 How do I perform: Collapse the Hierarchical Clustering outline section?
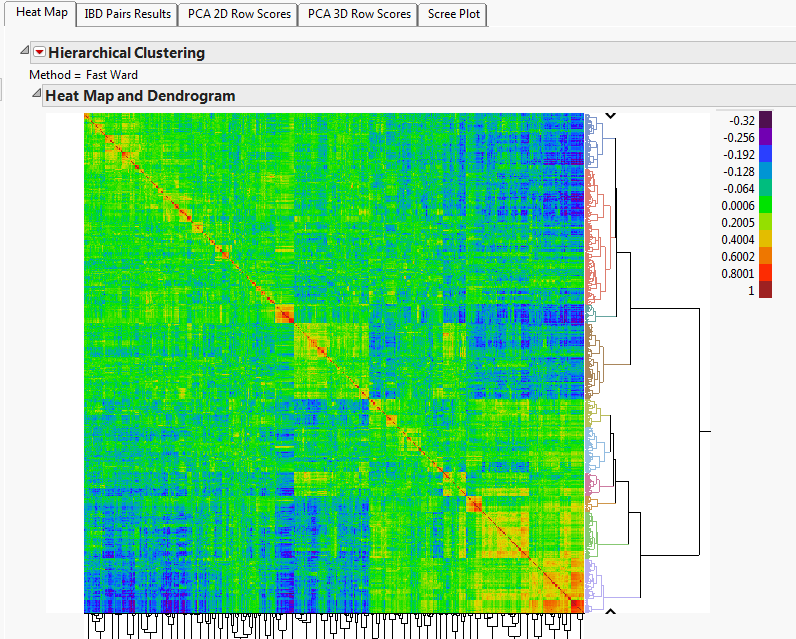24,50
